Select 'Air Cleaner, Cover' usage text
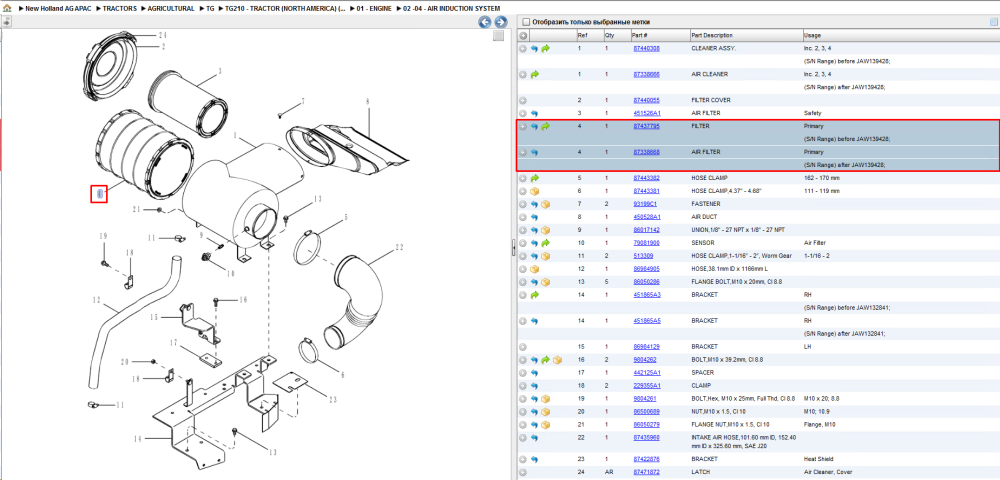1000x480 pixels. click(827, 472)
